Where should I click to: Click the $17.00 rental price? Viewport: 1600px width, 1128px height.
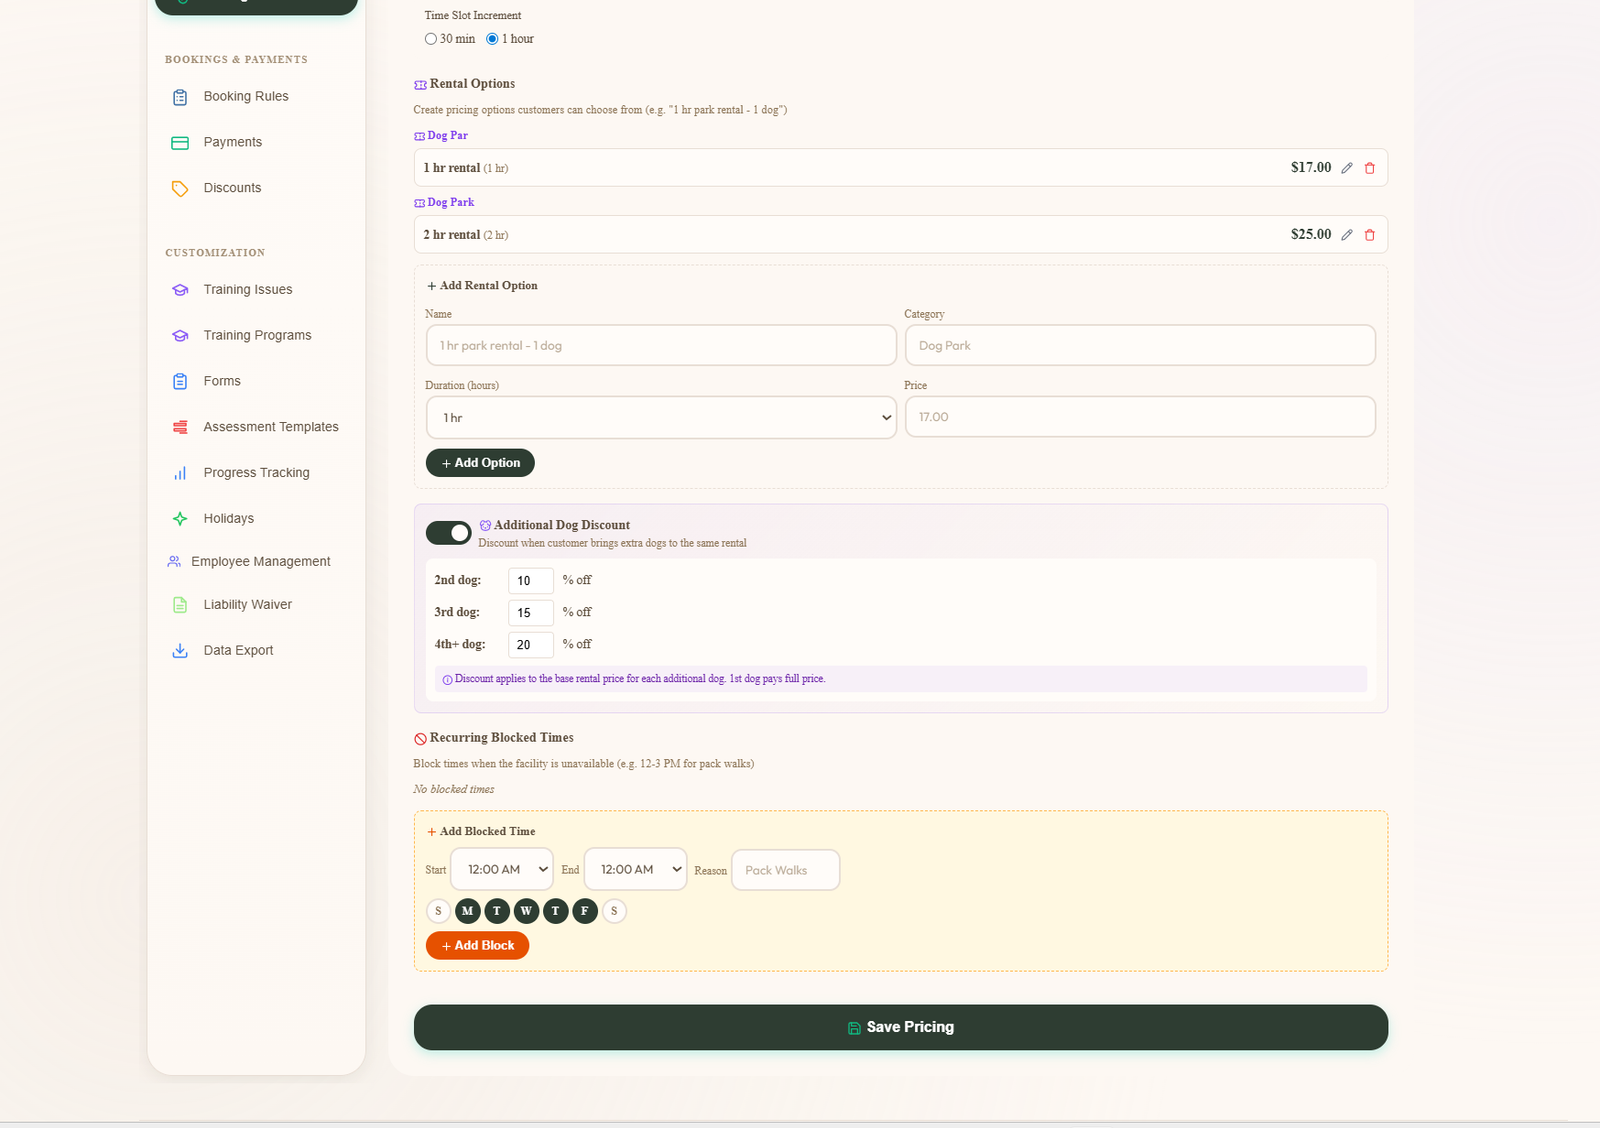(1311, 168)
